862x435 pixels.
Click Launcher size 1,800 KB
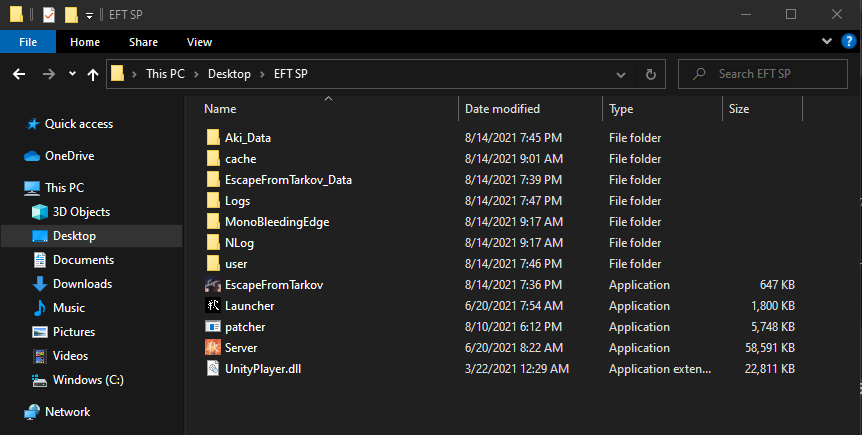773,306
